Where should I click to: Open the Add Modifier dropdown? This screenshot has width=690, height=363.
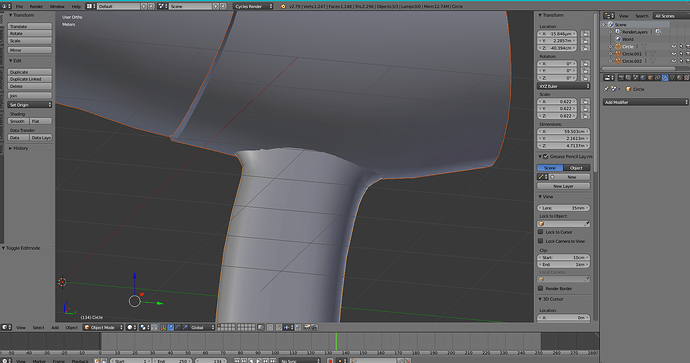pos(646,102)
